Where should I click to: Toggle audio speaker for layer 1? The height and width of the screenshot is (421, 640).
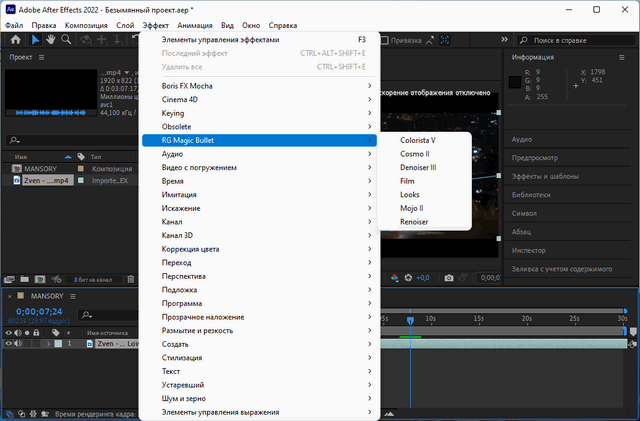pos(19,343)
